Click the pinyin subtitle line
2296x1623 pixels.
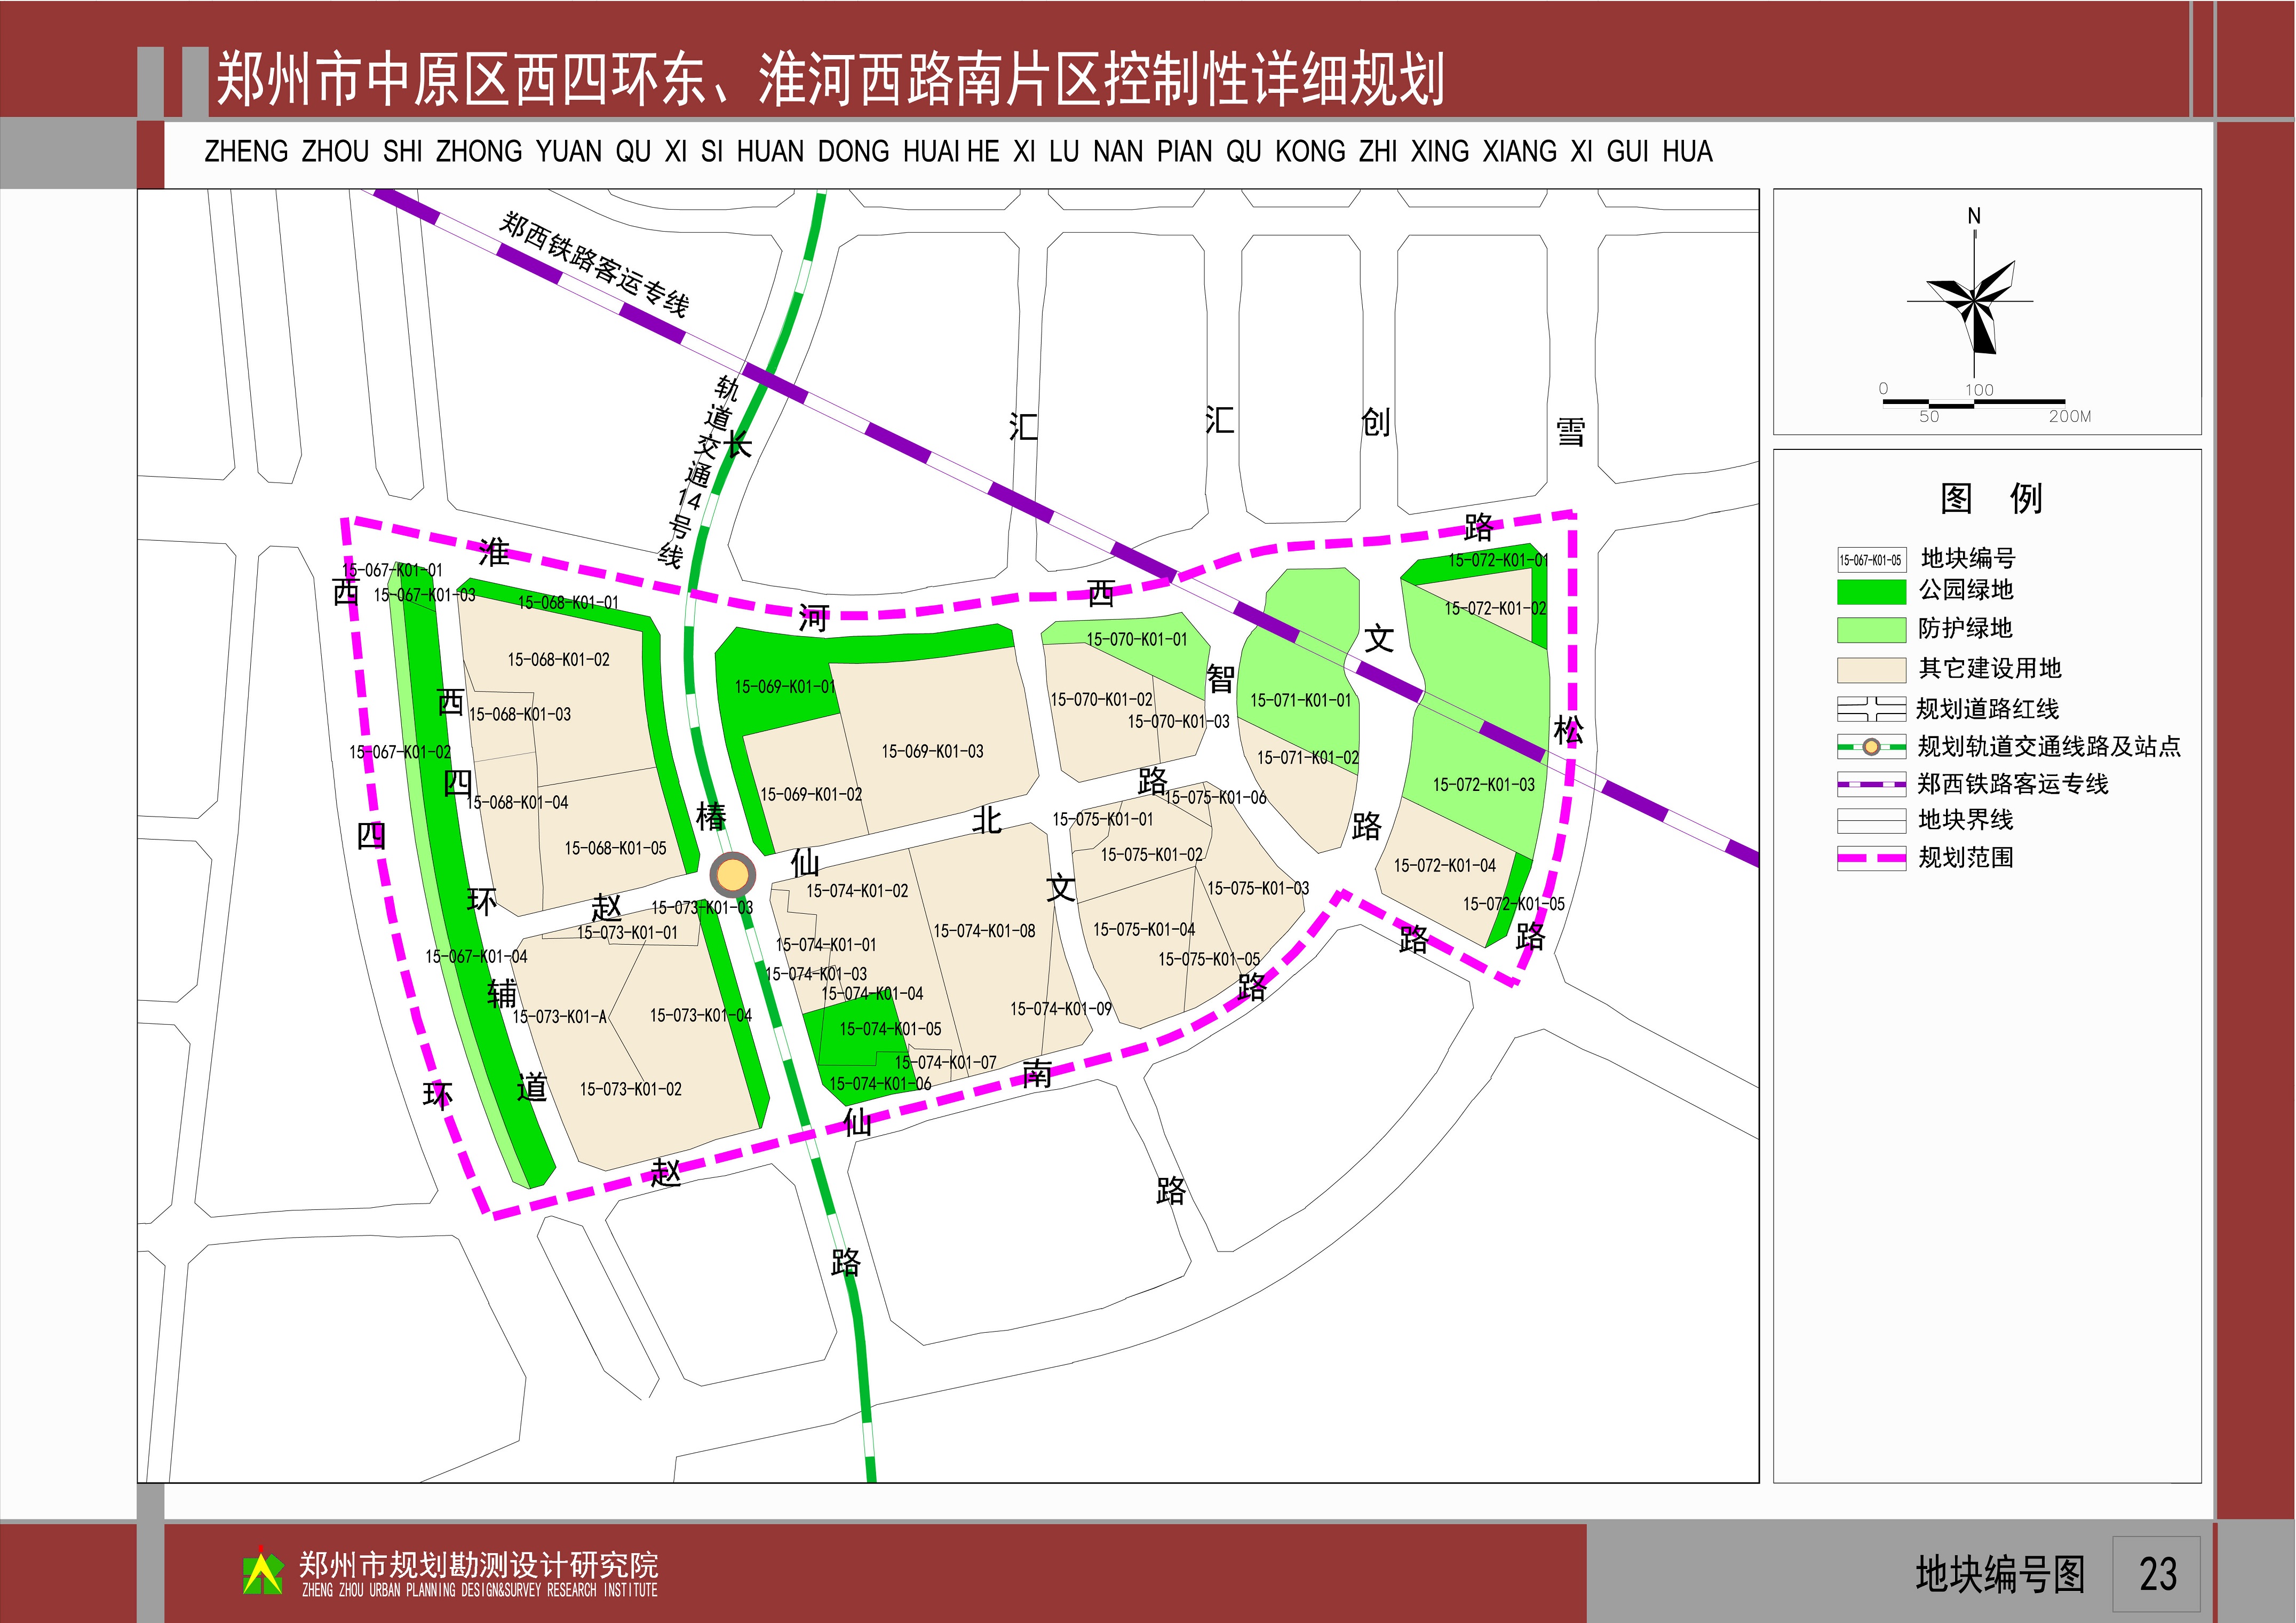[958, 151]
